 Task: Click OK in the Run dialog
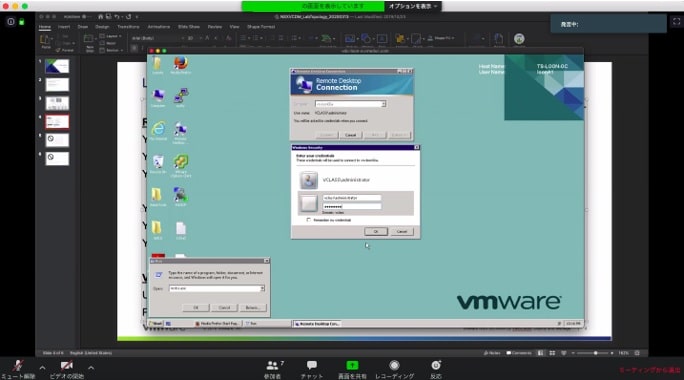[196, 308]
